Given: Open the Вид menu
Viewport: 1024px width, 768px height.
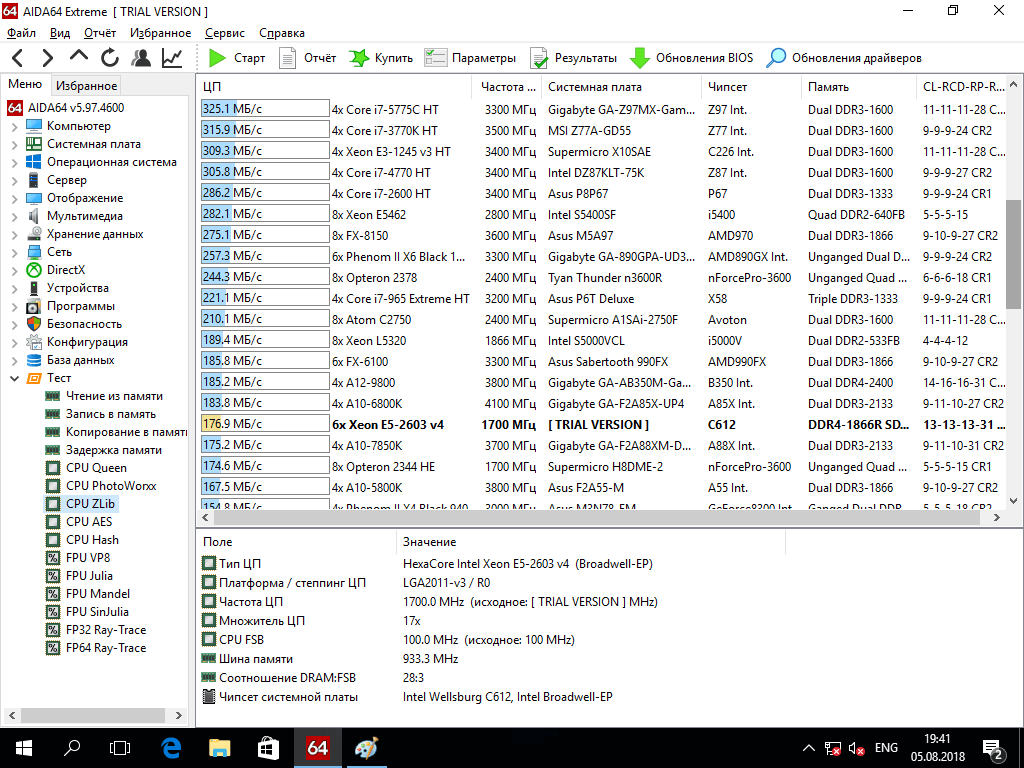Looking at the screenshot, I should point(59,33).
